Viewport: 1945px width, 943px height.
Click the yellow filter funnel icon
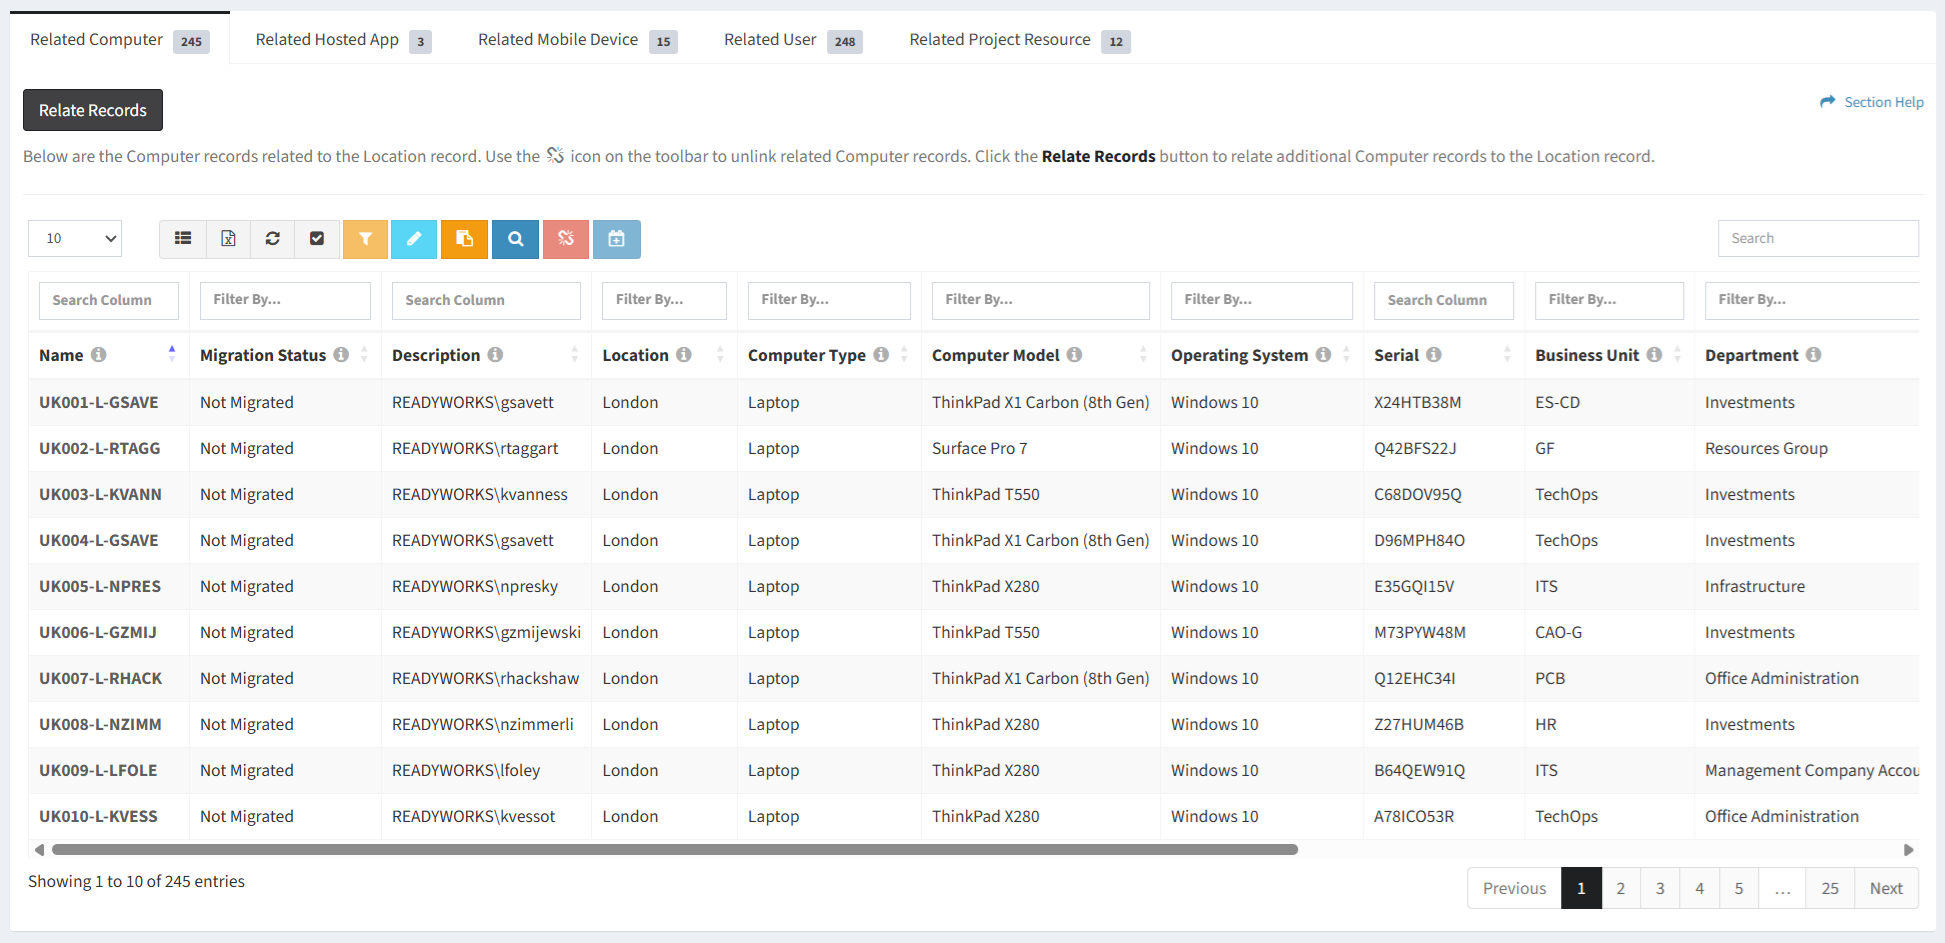point(365,239)
